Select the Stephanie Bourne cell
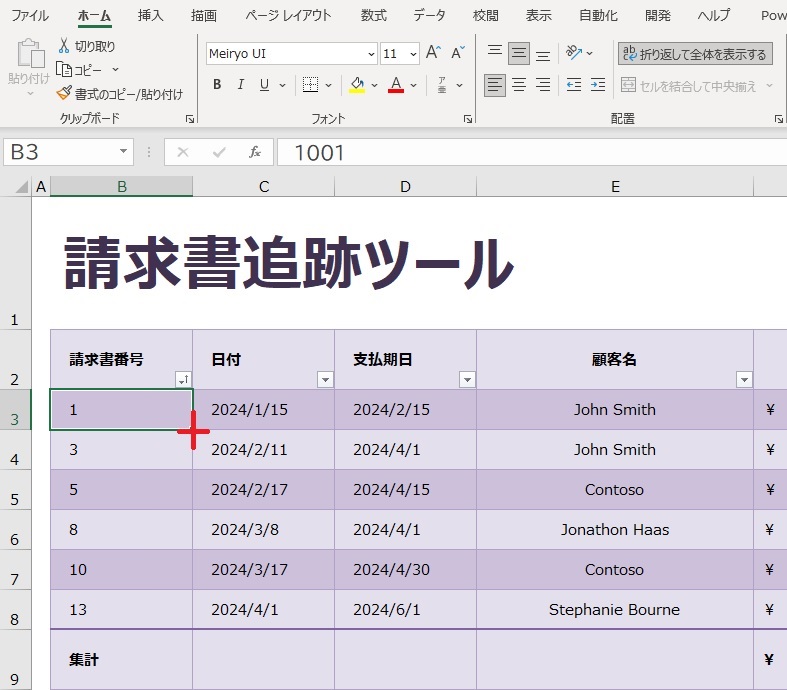The height and width of the screenshot is (690, 787). click(615, 609)
